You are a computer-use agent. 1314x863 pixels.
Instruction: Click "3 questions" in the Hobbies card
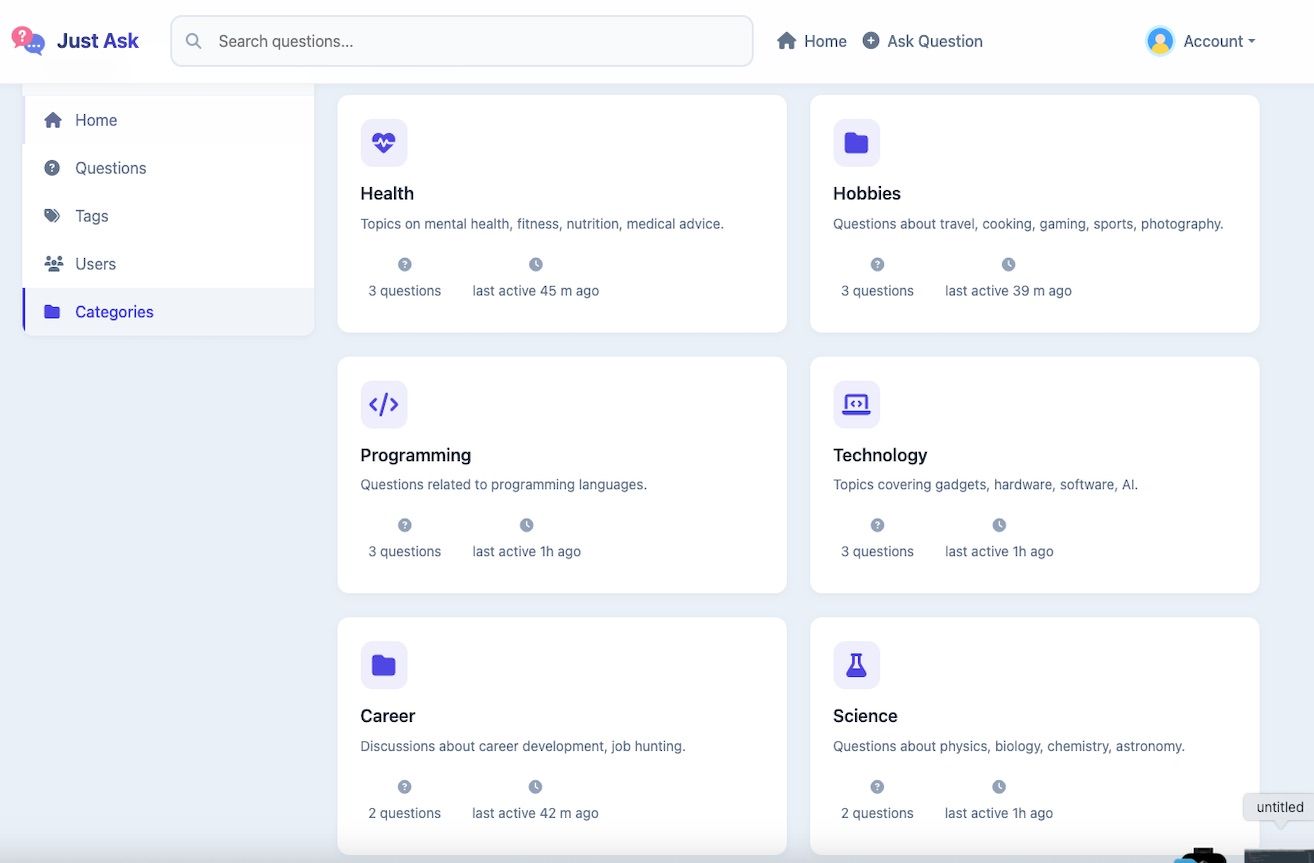tap(877, 291)
